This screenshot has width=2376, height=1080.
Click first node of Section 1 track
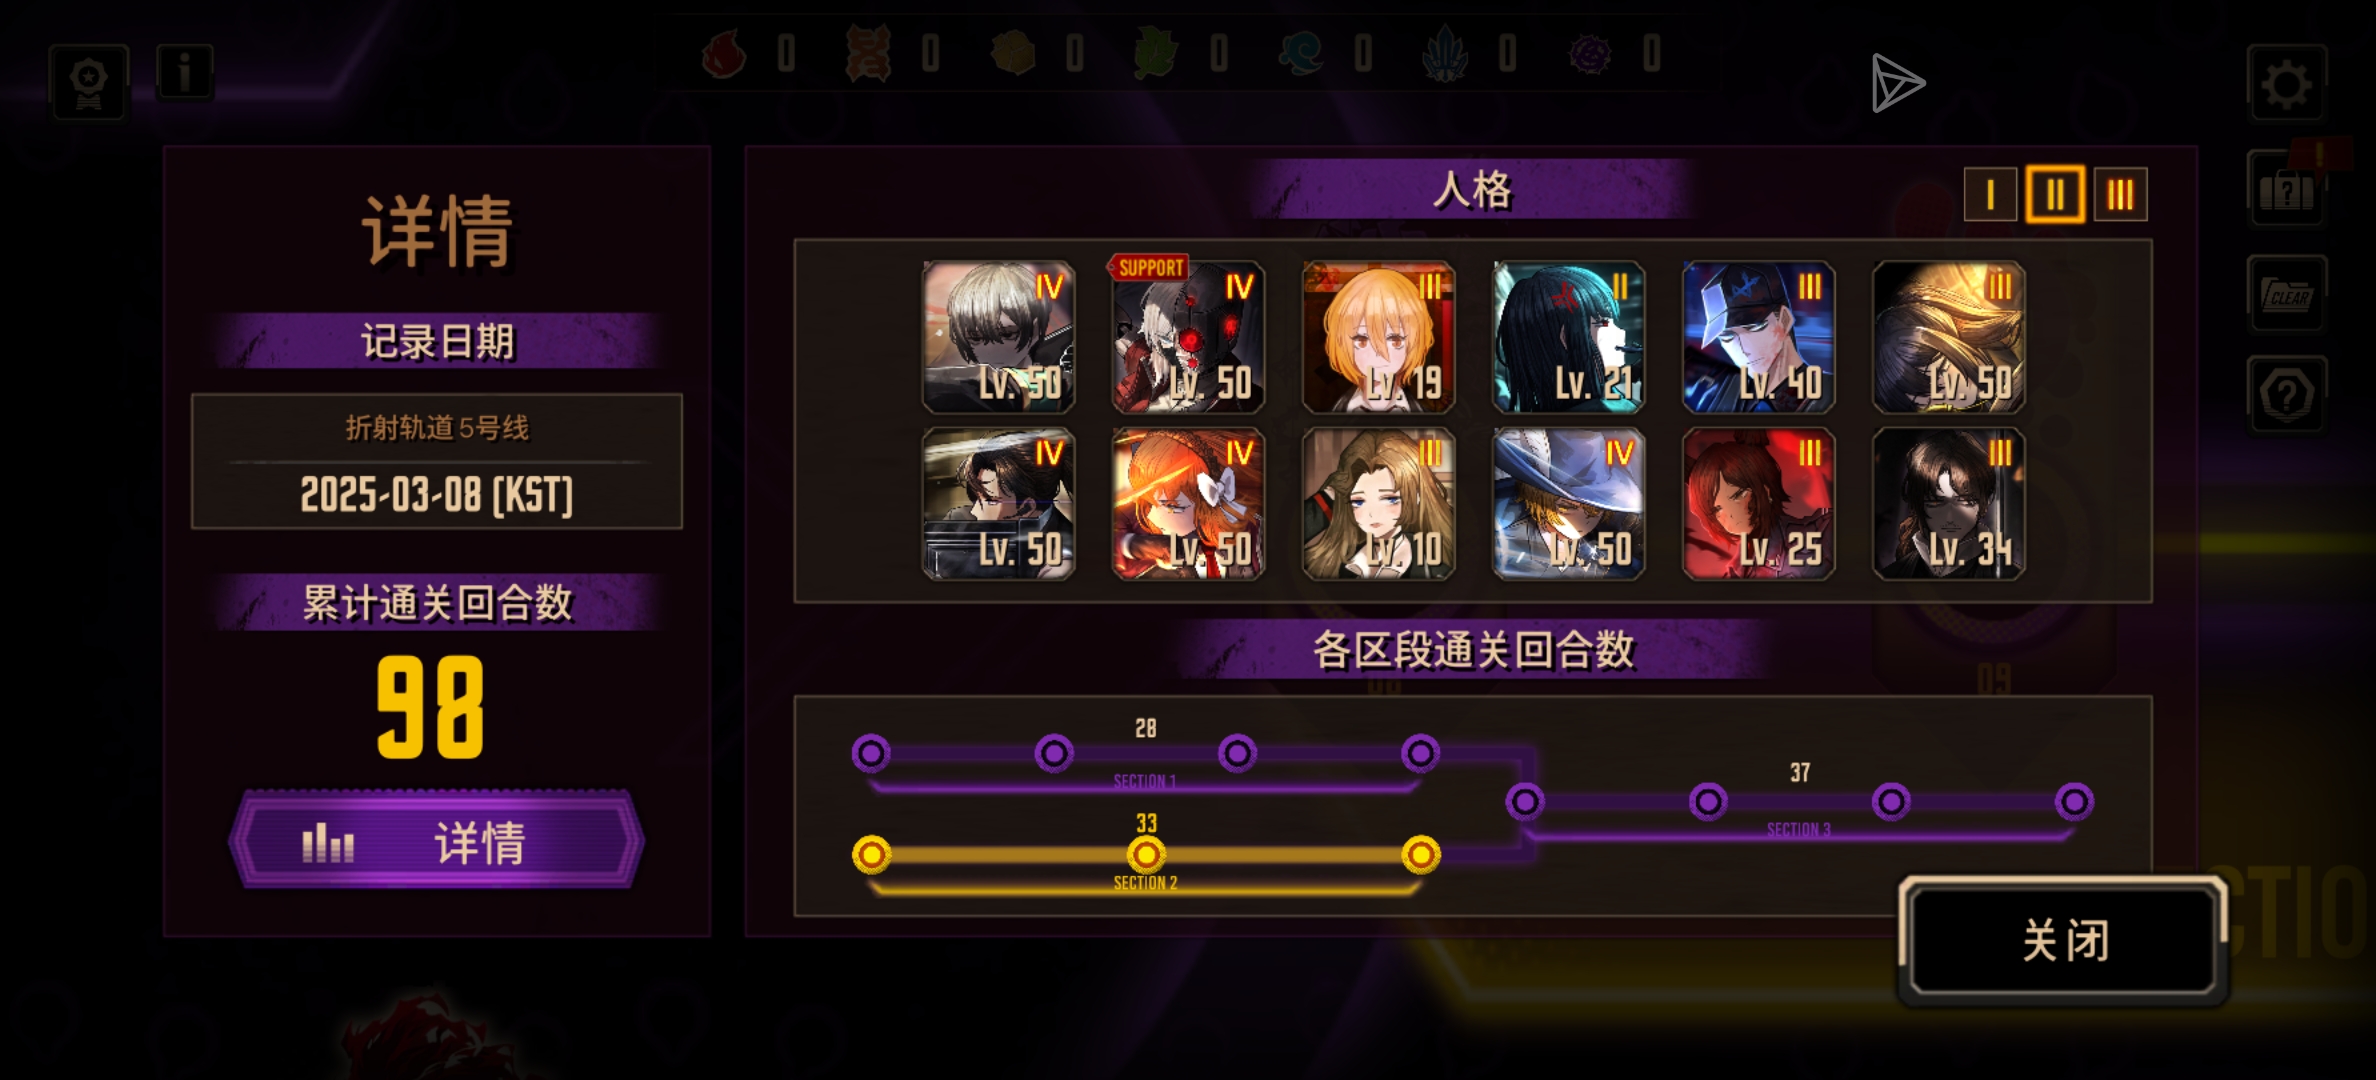click(870, 753)
